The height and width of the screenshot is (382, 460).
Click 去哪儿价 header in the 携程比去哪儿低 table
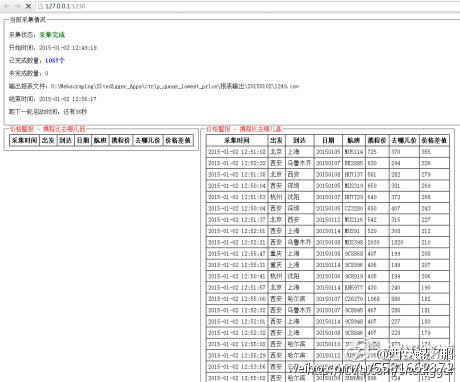pyautogui.click(x=148, y=140)
